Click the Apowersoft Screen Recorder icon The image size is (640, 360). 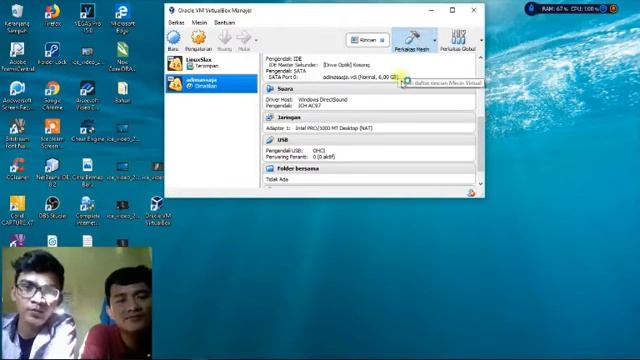tap(17, 96)
